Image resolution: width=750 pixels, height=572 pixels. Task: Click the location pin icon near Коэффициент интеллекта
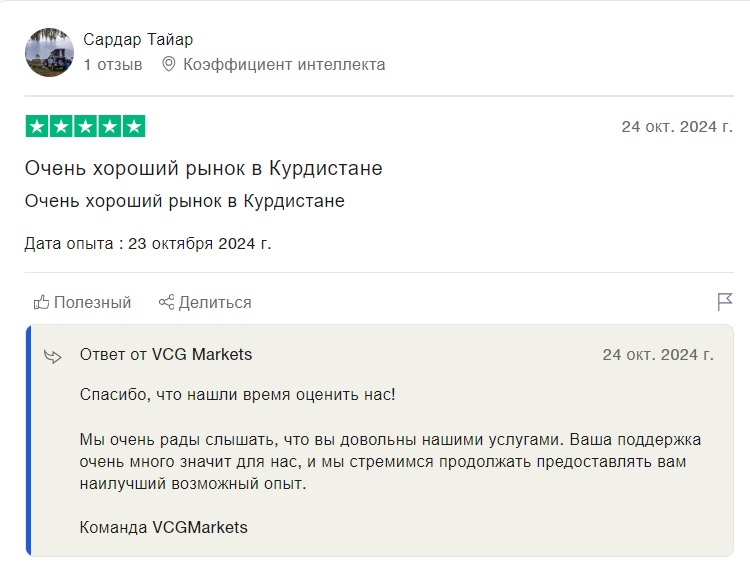[168, 64]
